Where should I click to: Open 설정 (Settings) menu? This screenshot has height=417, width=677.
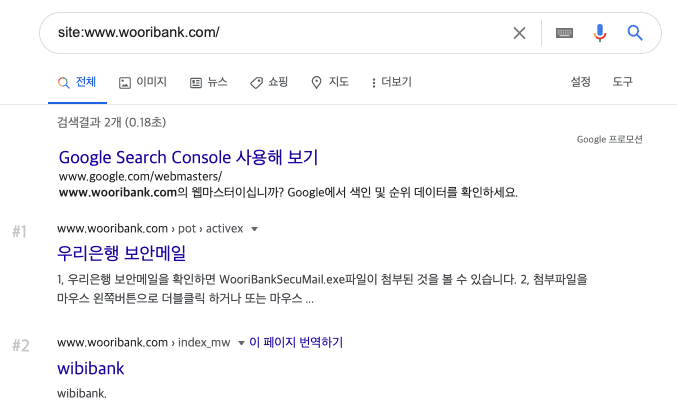pyautogui.click(x=580, y=82)
